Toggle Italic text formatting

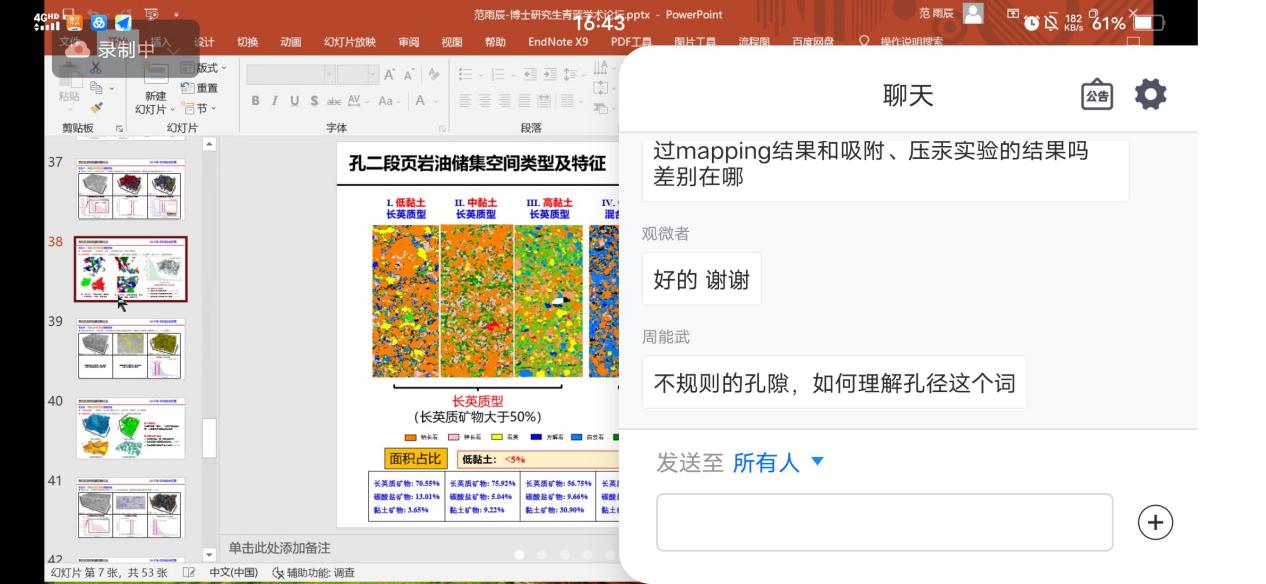coord(275,101)
